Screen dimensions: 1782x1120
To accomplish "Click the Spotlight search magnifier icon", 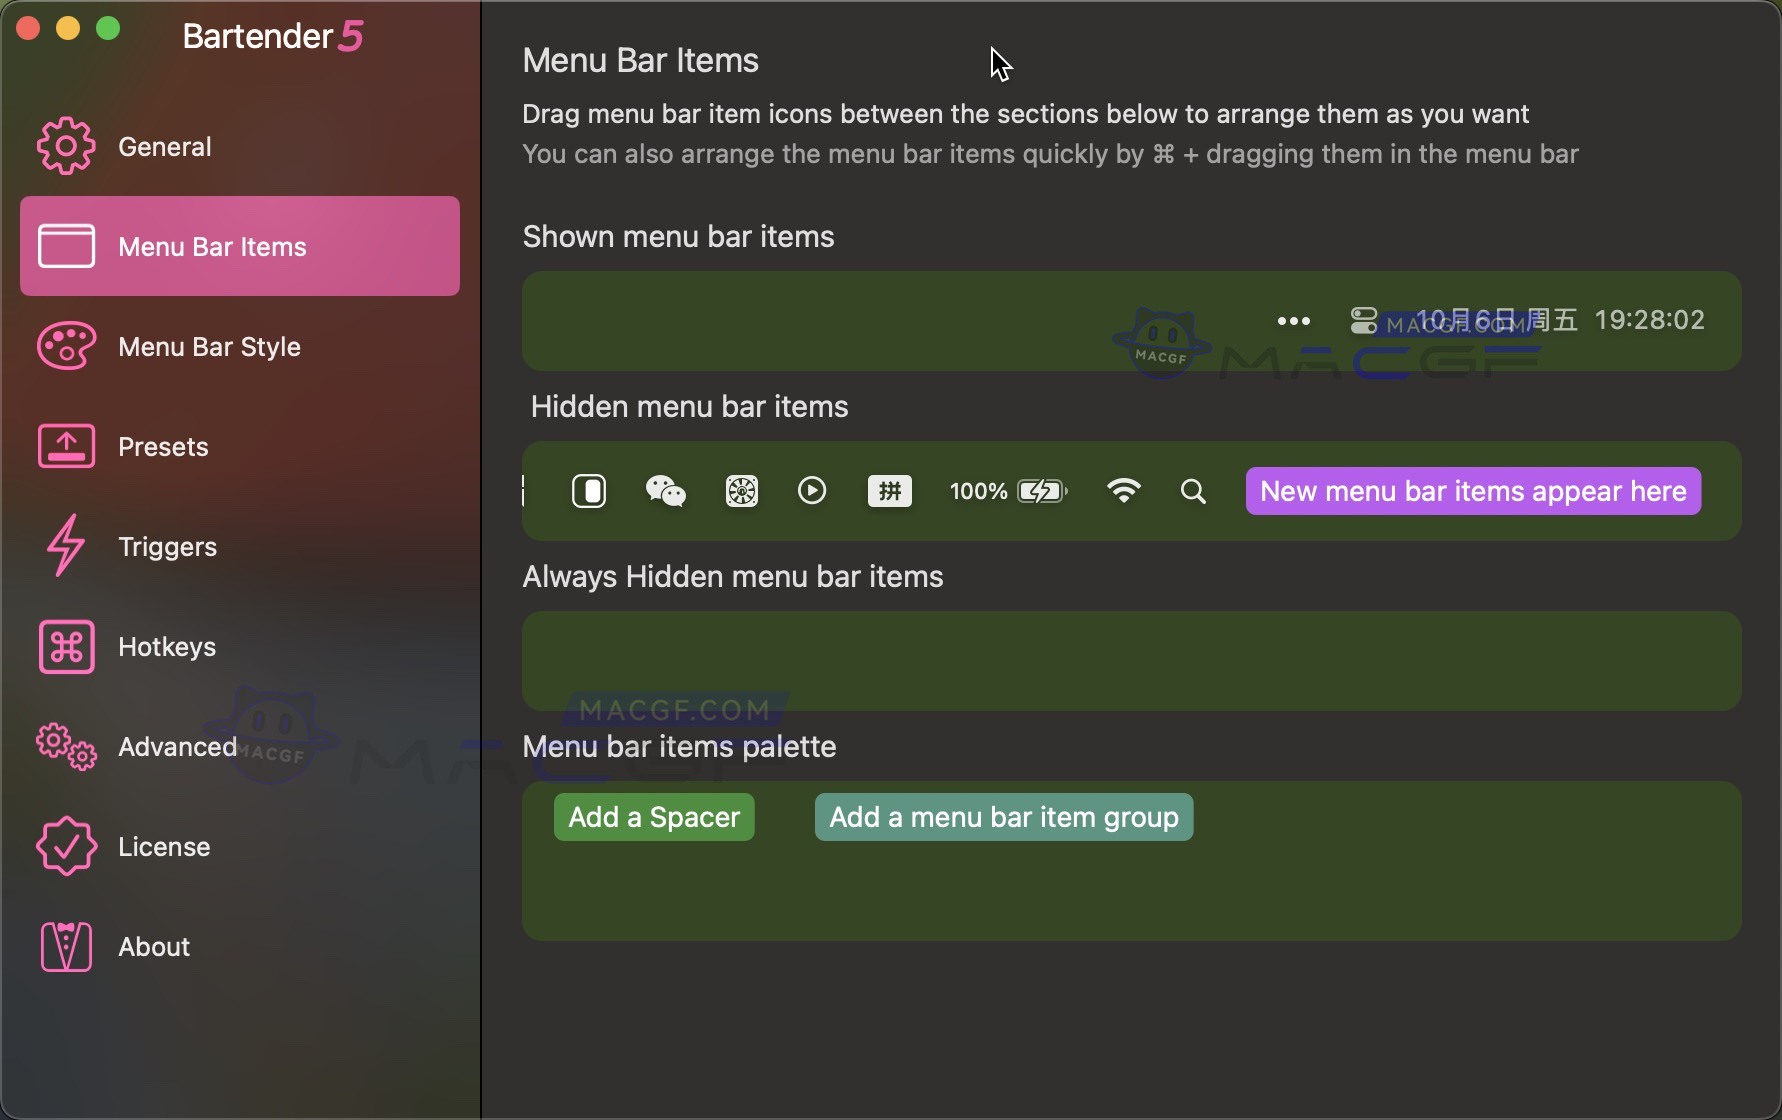I will pos(1193,492).
